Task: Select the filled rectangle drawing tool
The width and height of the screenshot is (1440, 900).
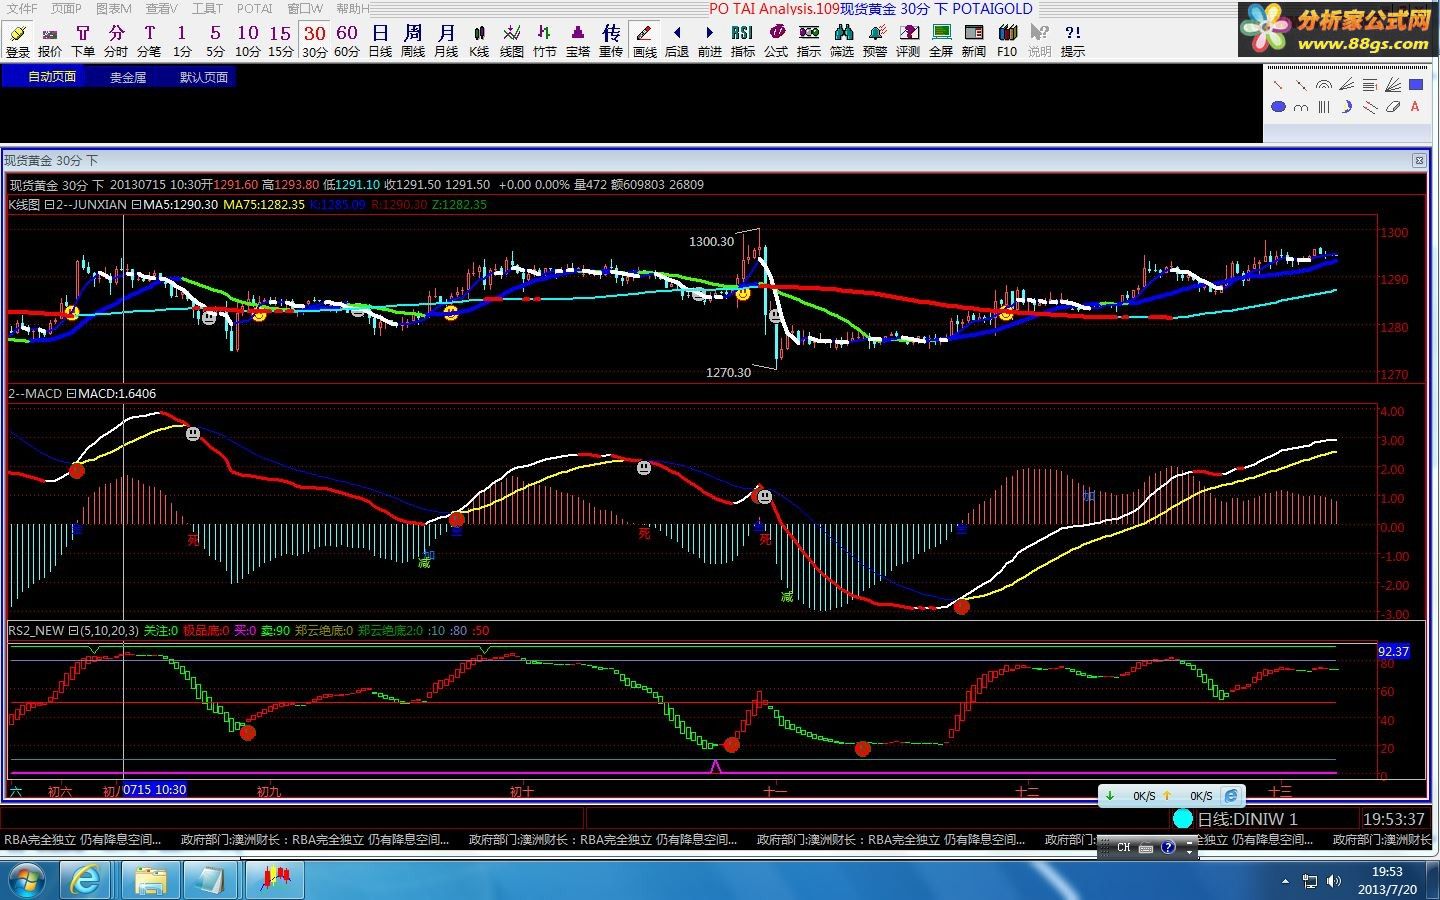Action: click(x=1415, y=85)
